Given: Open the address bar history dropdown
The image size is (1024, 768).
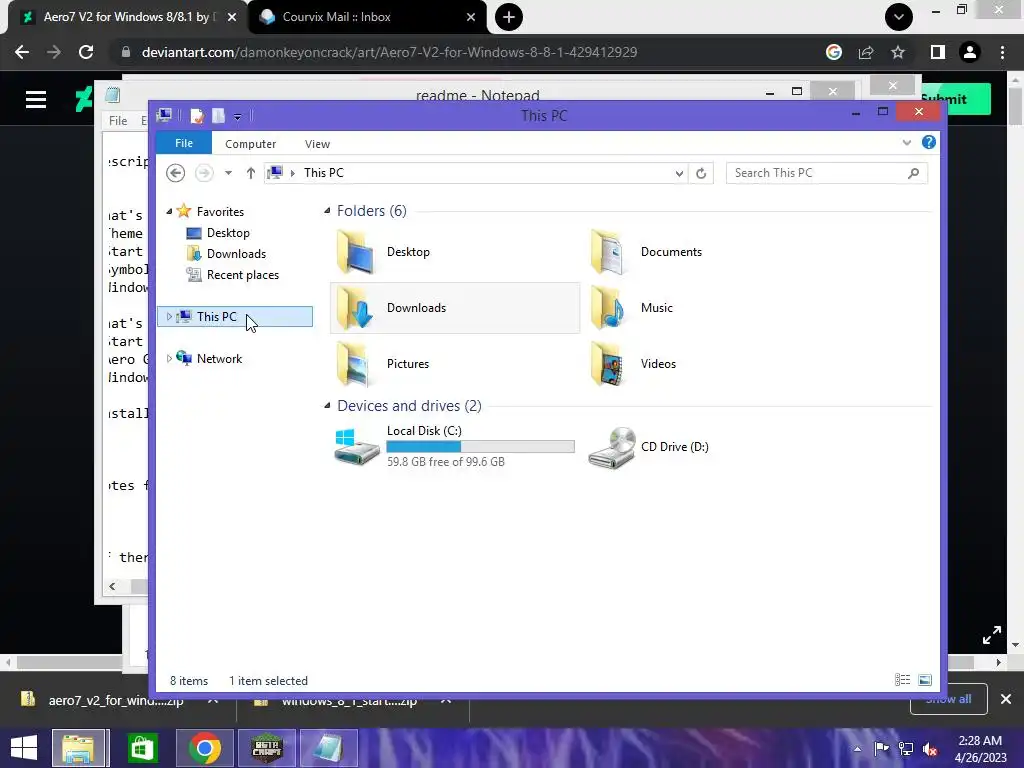Looking at the screenshot, I should click(x=679, y=173).
